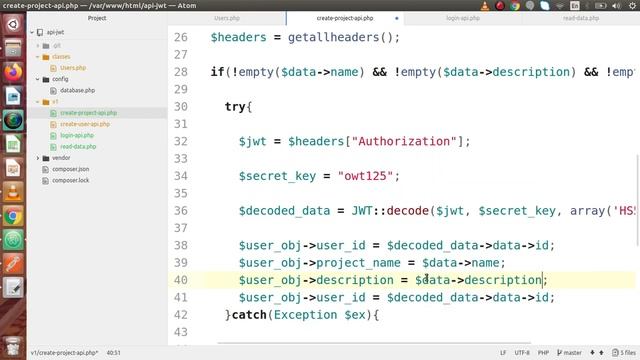The height and width of the screenshot is (360, 640).
Task: Click the horizontal scrollbar of the editor
Action: (374, 344)
